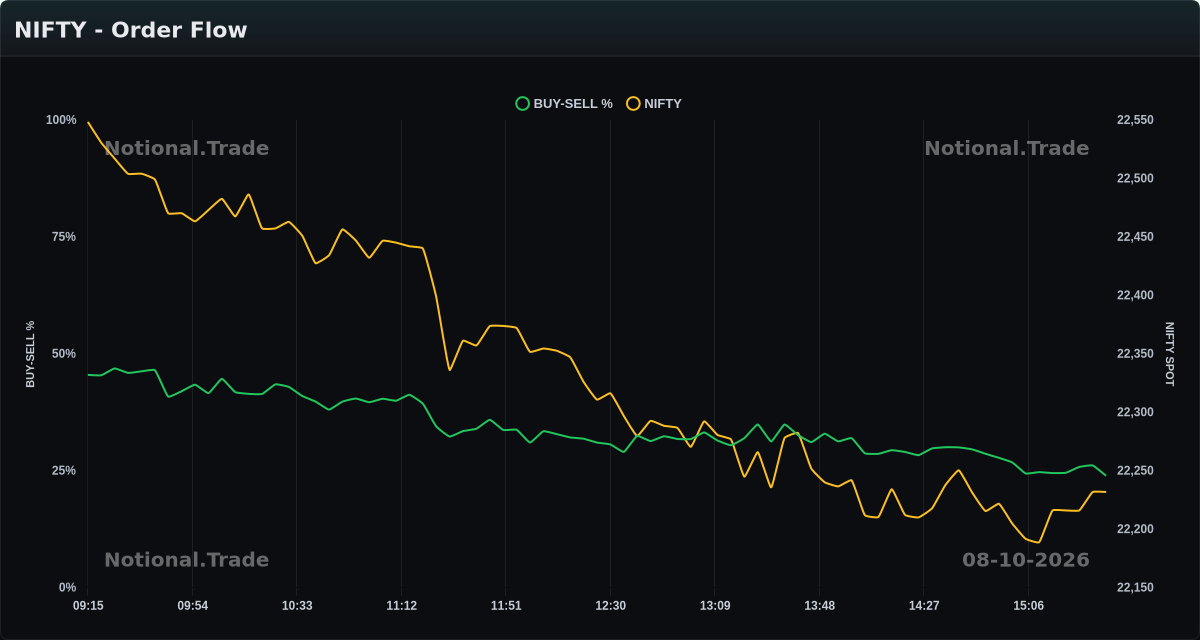
Task: Click the 22,450 right axis label
Action: (x=1135, y=237)
